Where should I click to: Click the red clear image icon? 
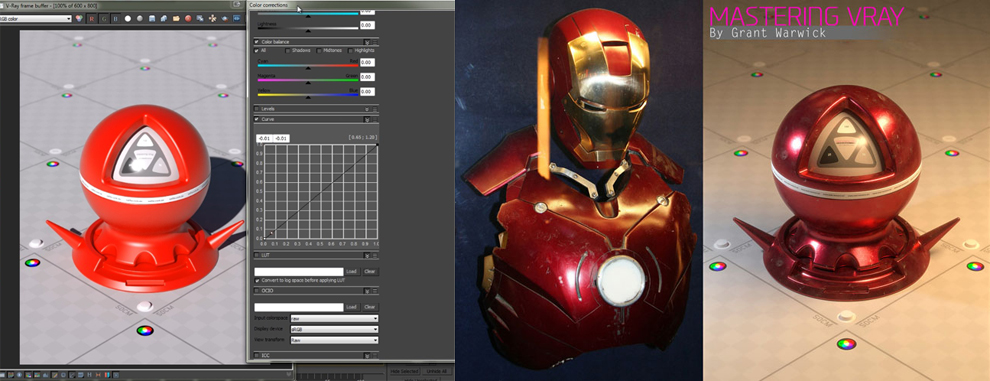(x=188, y=19)
